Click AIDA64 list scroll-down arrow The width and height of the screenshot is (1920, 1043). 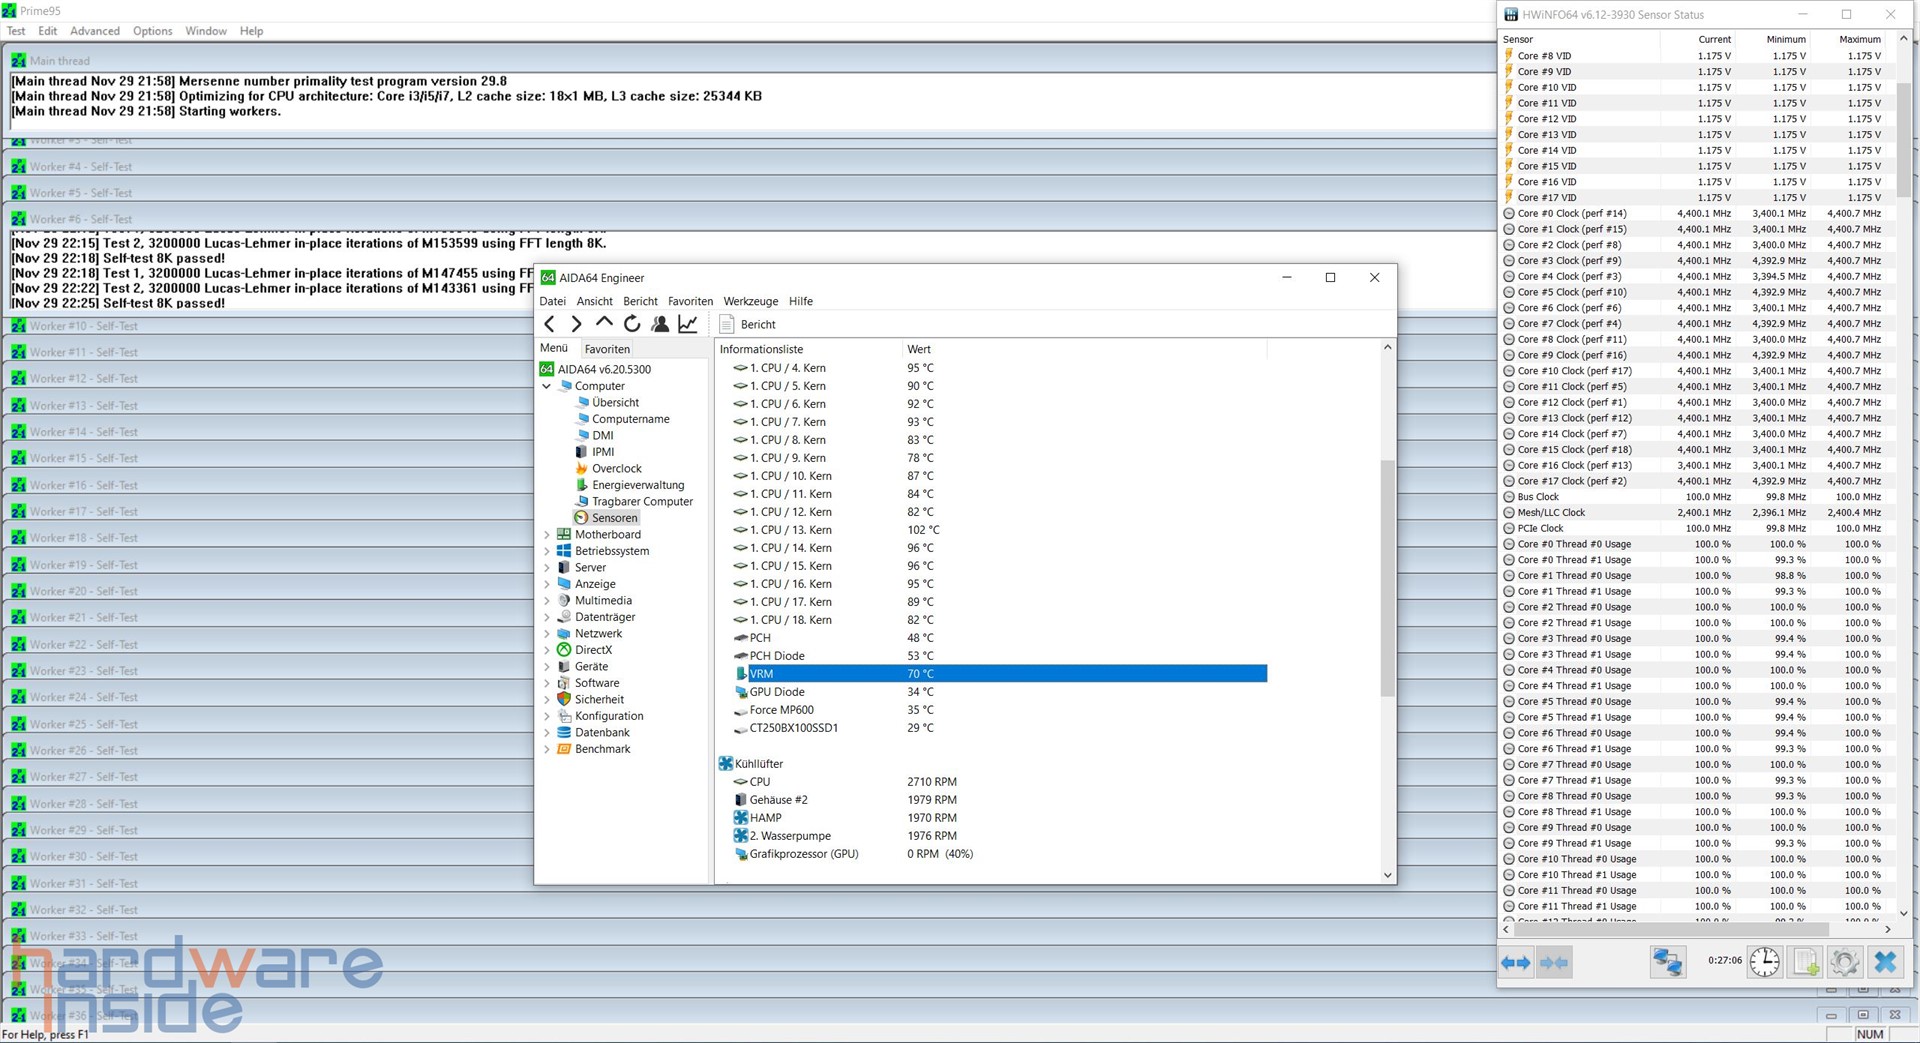[x=1387, y=875]
